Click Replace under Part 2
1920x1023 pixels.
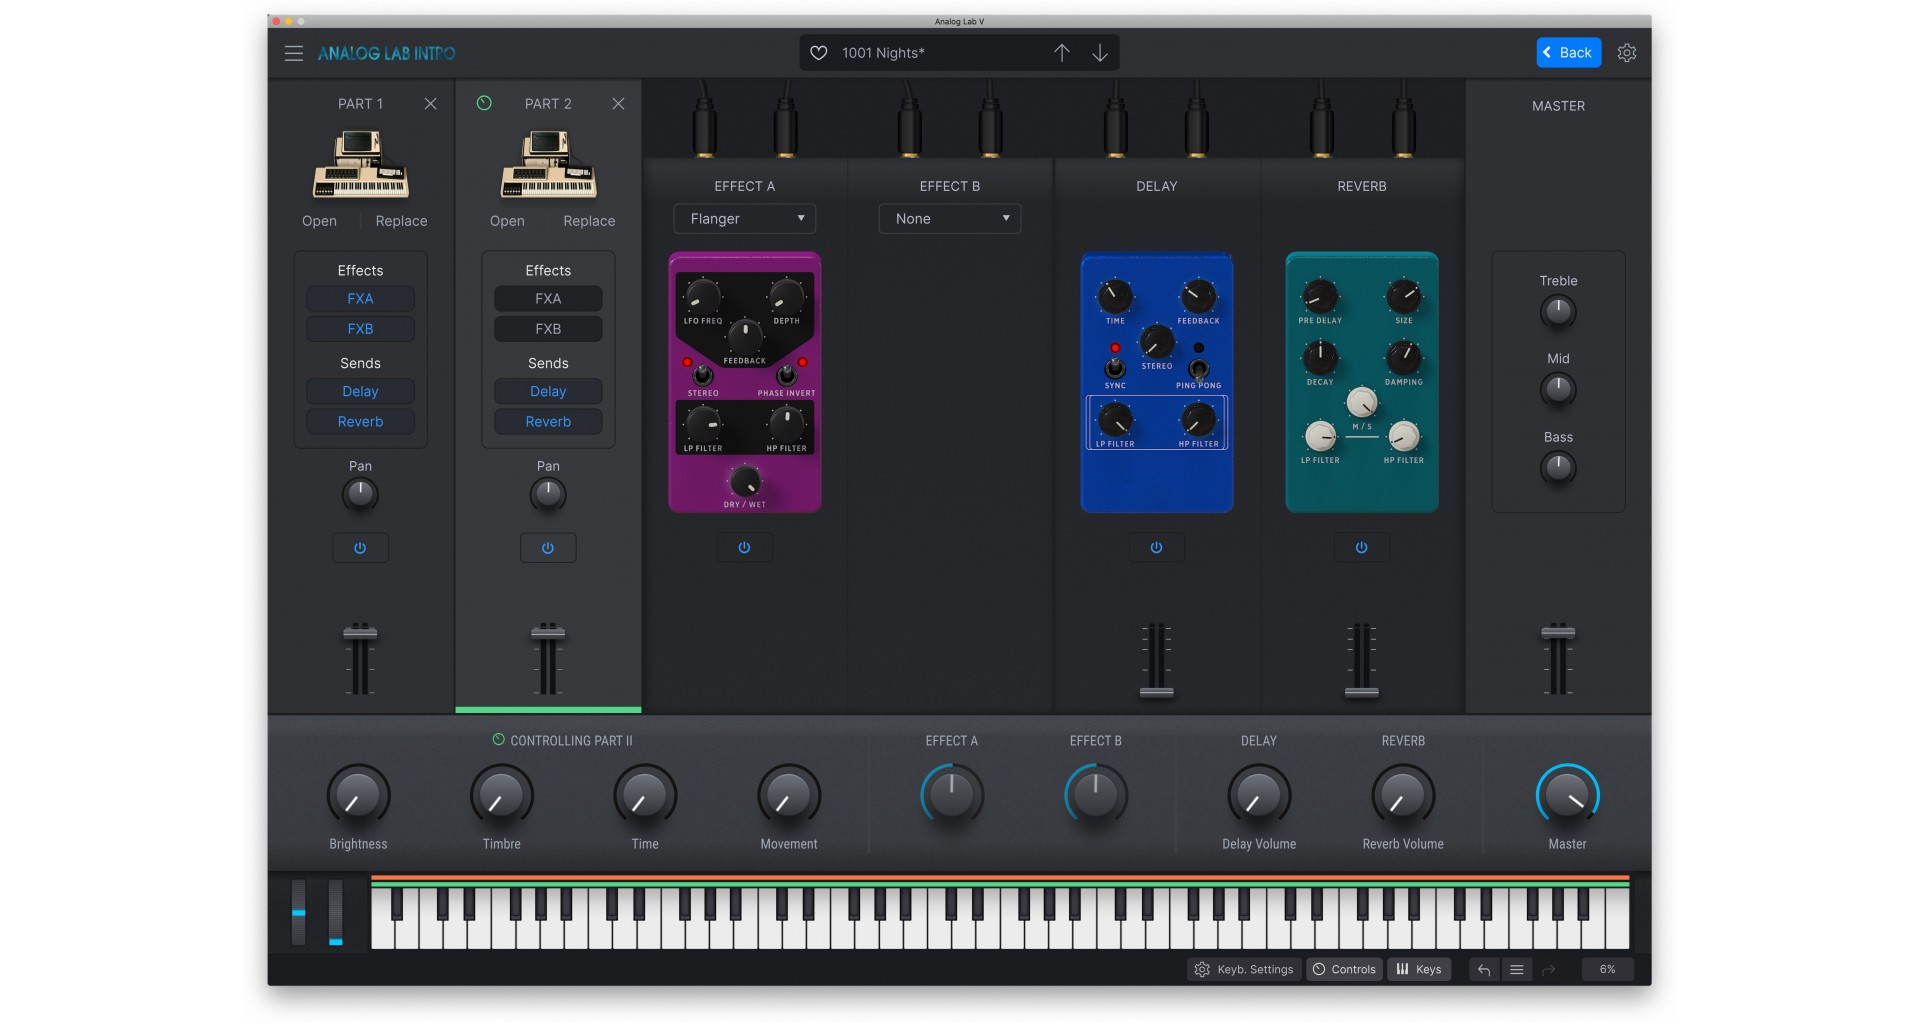click(589, 221)
